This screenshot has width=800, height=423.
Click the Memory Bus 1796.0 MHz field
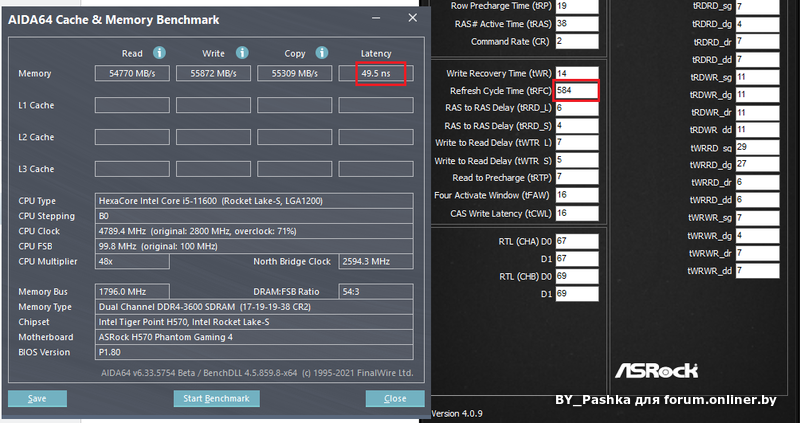tap(132, 292)
